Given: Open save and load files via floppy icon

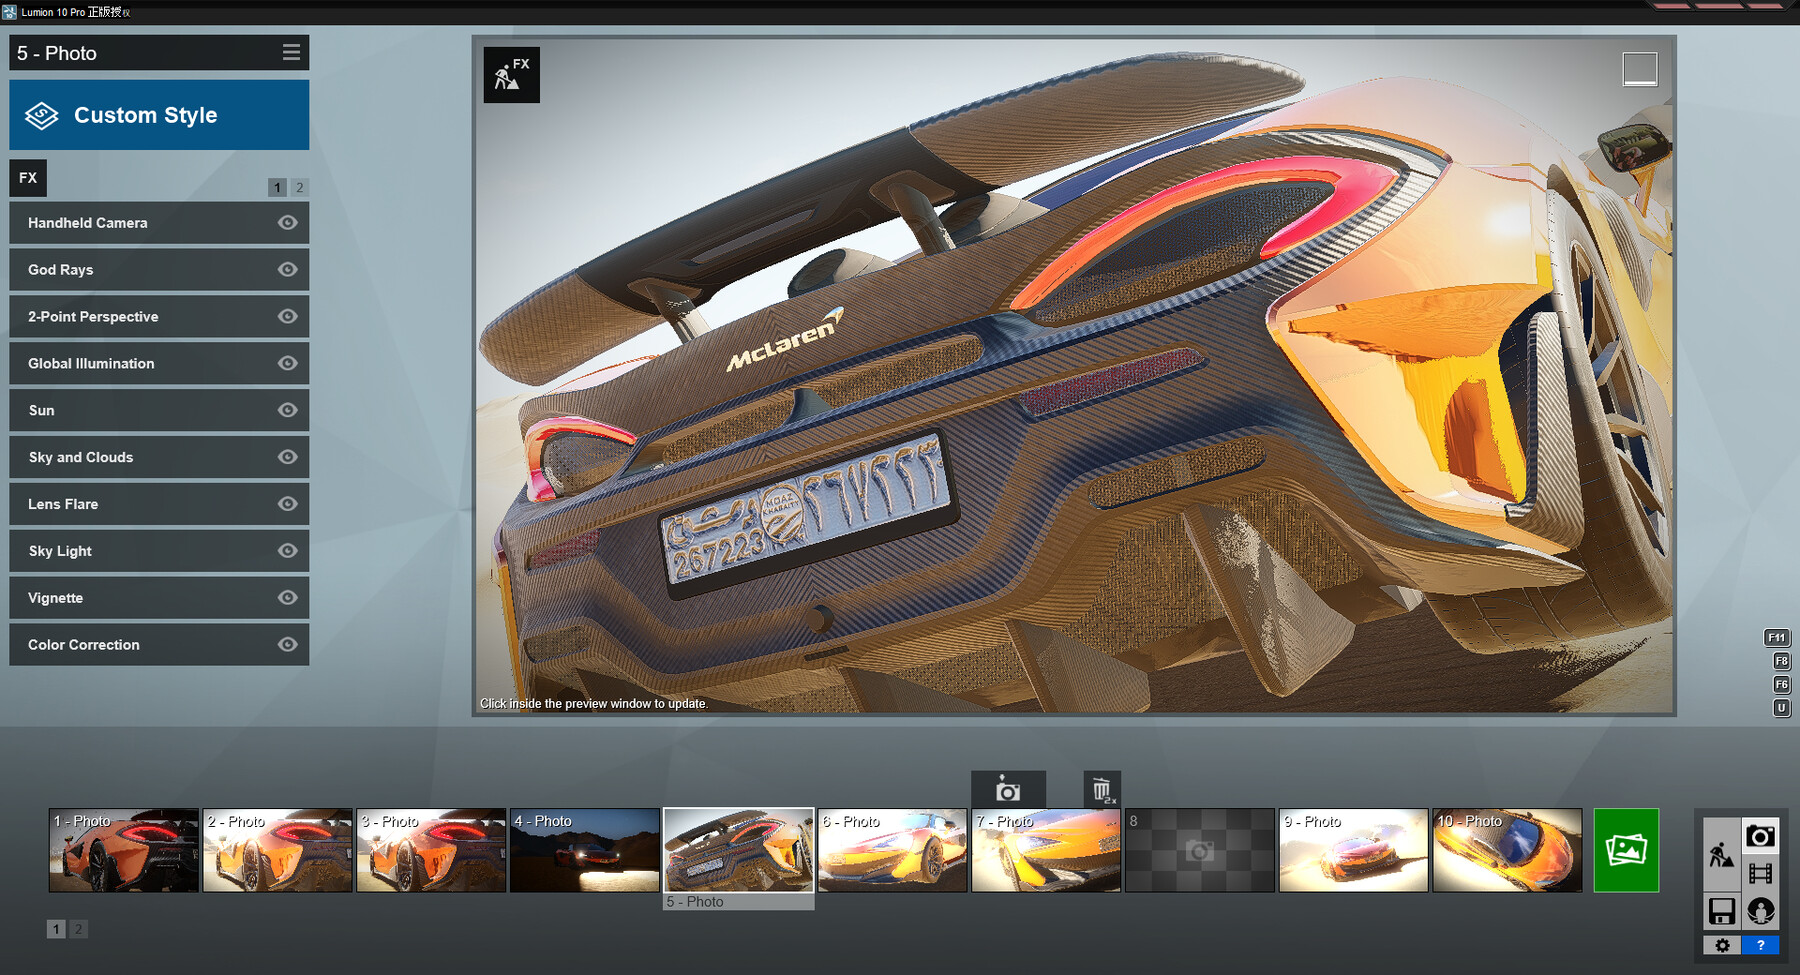Looking at the screenshot, I should click(1721, 911).
